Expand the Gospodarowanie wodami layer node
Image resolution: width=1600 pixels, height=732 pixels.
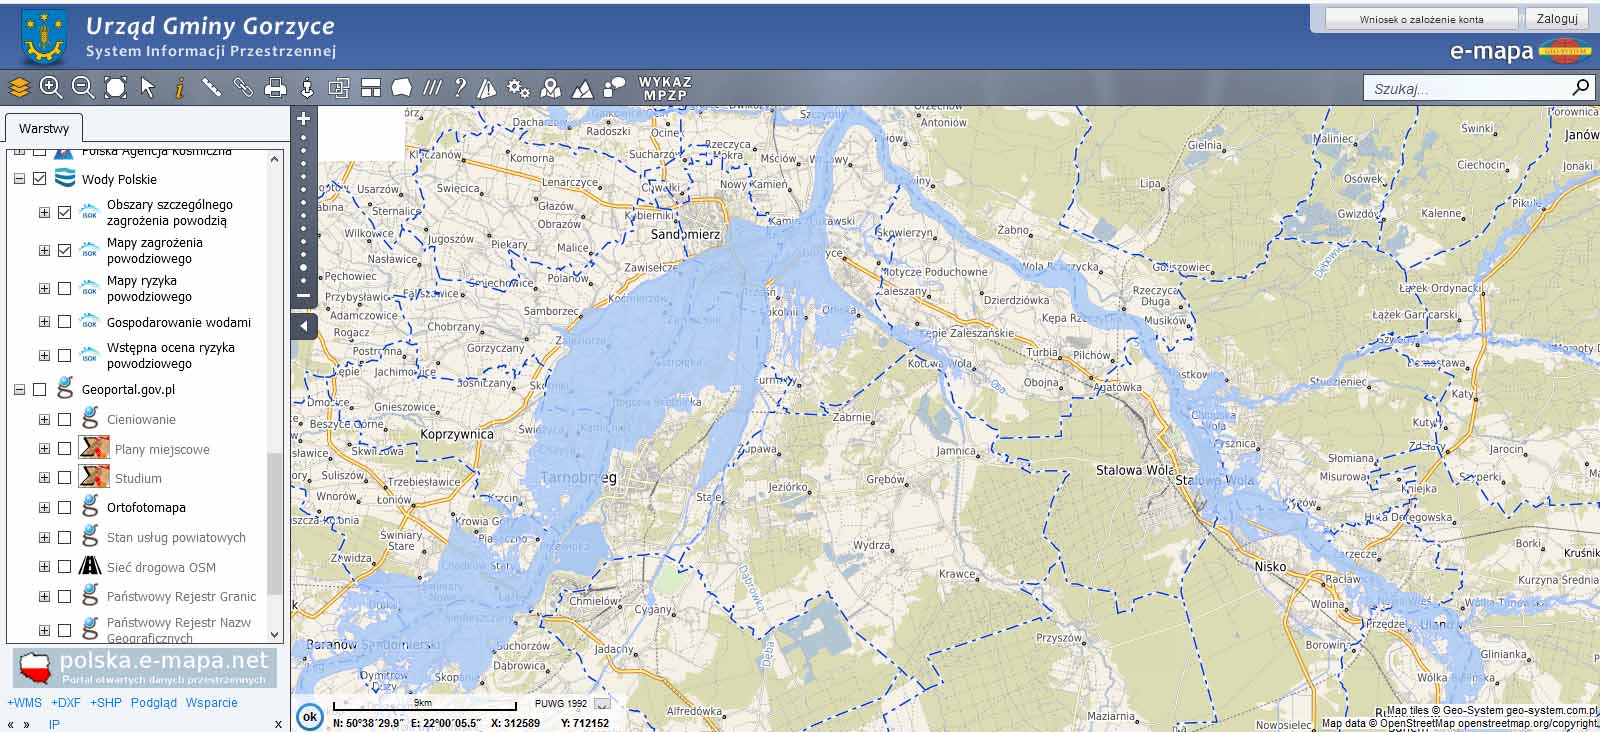point(44,323)
